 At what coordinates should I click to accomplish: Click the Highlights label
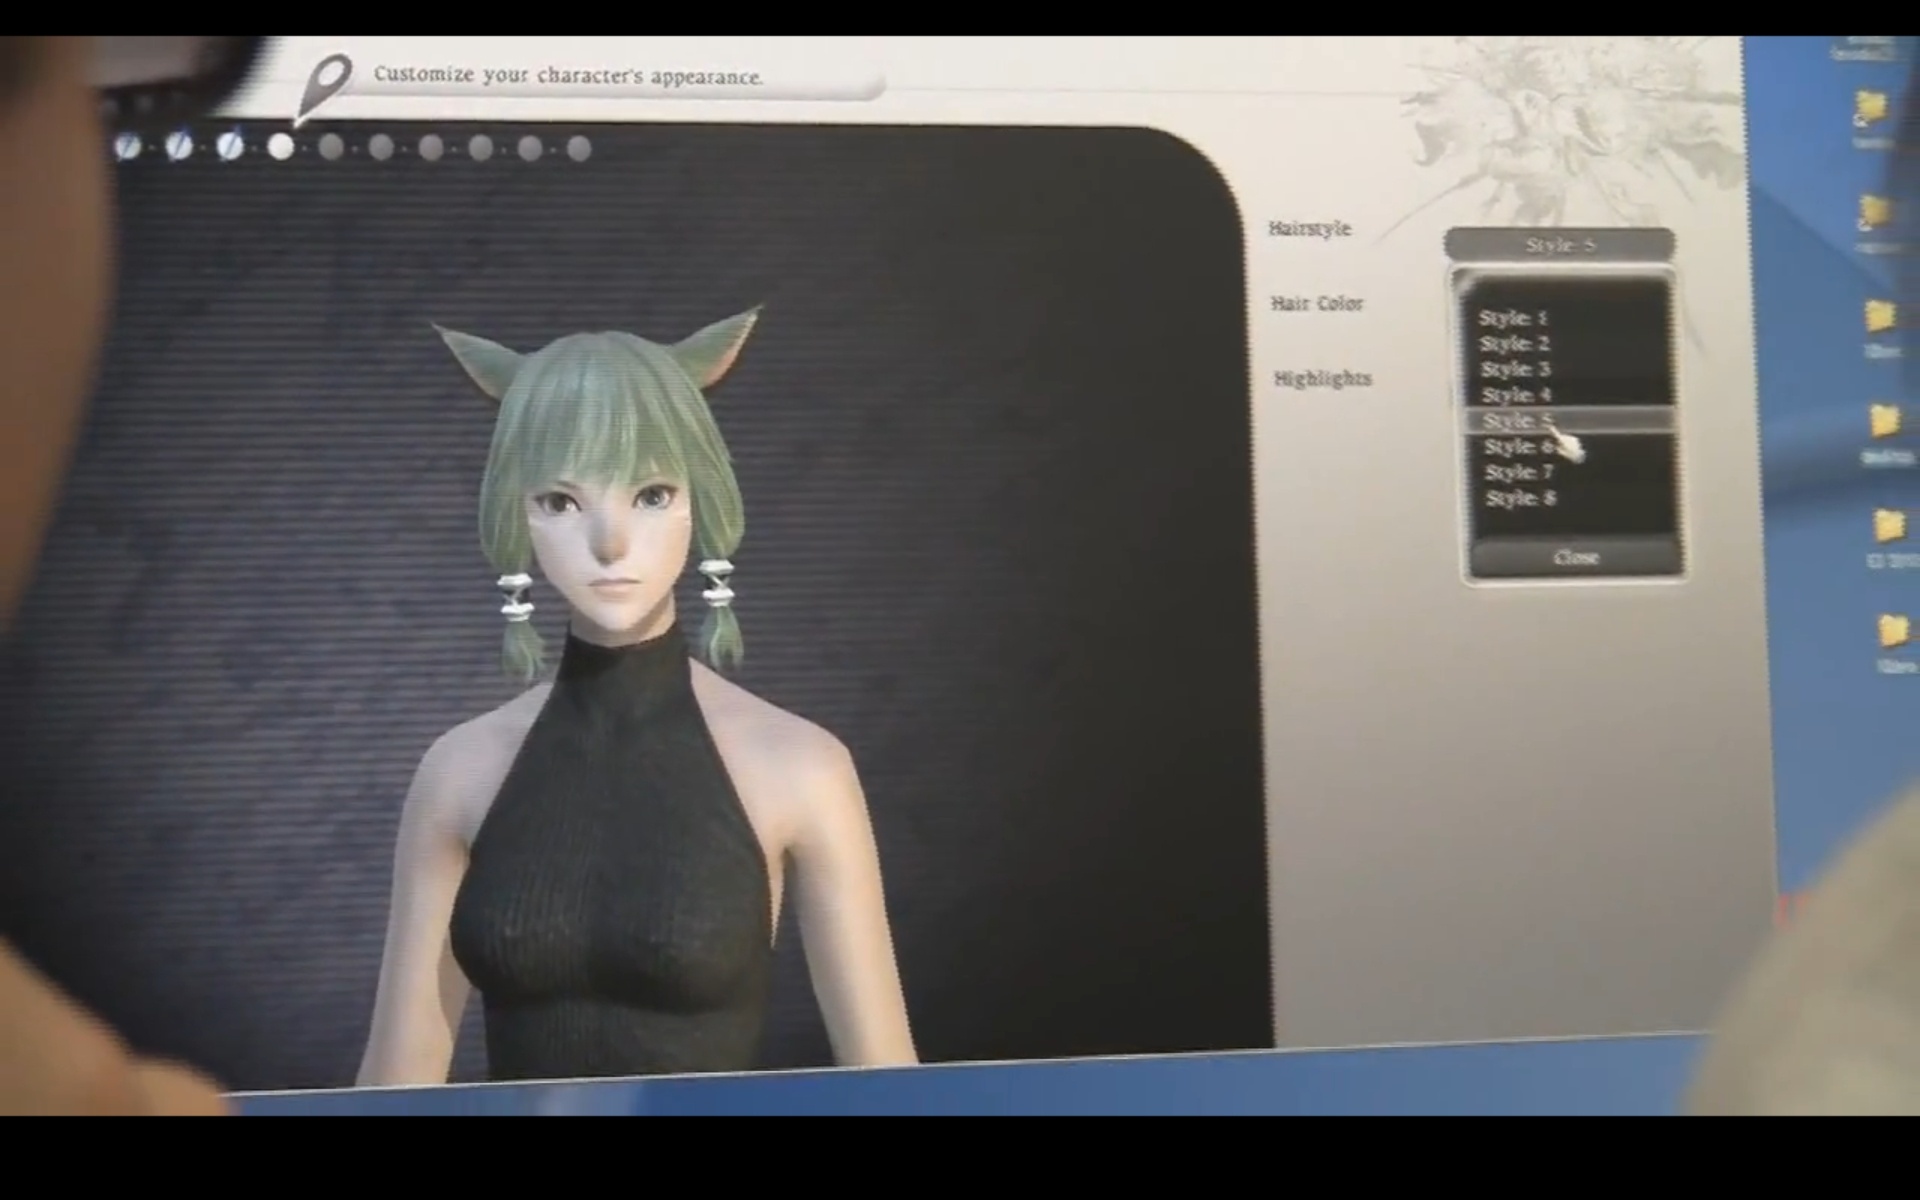click(x=1322, y=378)
